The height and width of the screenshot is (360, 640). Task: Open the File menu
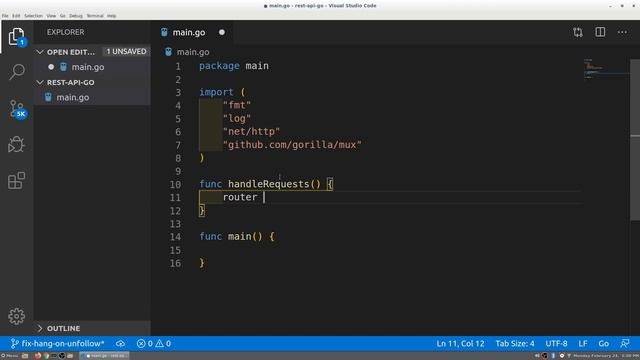click(x=5, y=16)
